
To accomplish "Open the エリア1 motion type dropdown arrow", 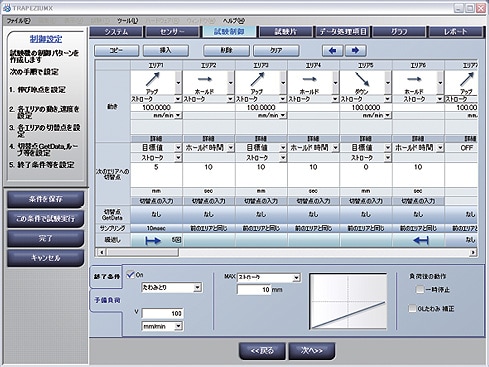I will [x=178, y=83].
